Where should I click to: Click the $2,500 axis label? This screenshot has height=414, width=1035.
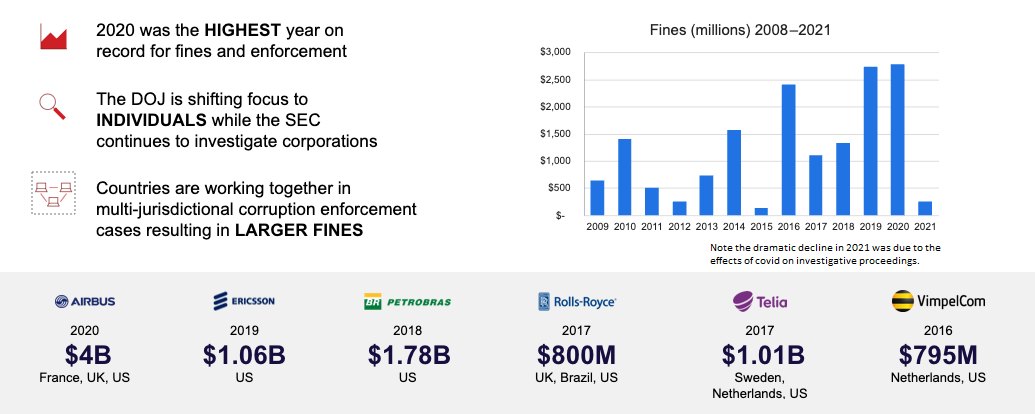555,80
